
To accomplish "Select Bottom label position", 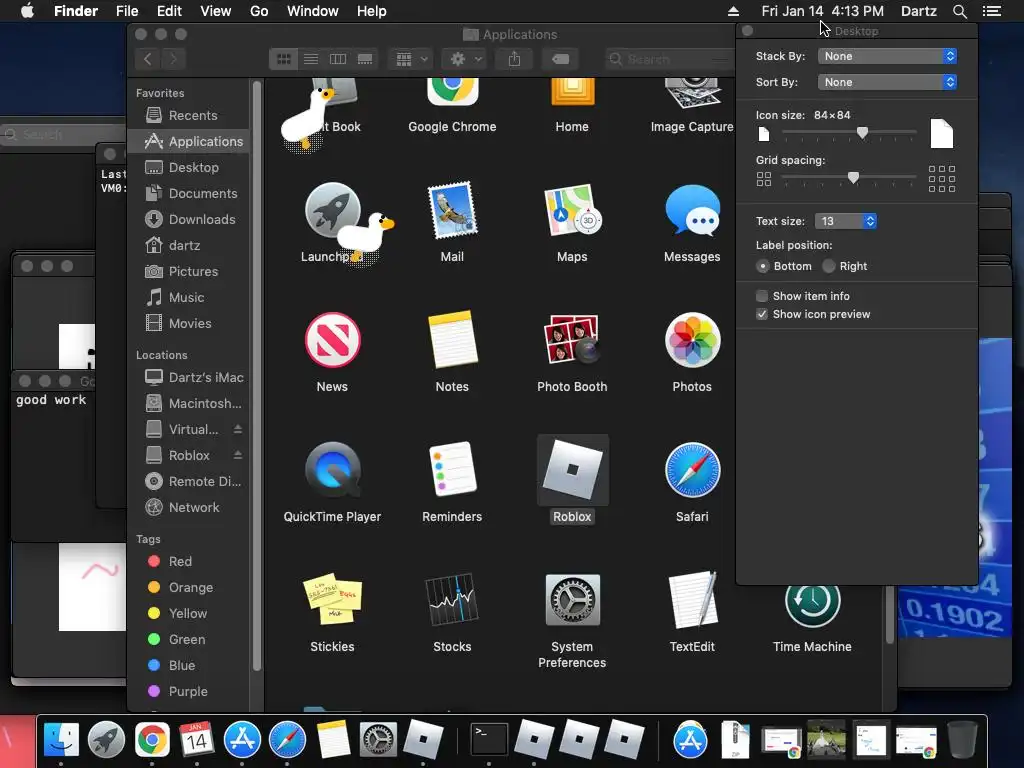I will click(x=763, y=266).
